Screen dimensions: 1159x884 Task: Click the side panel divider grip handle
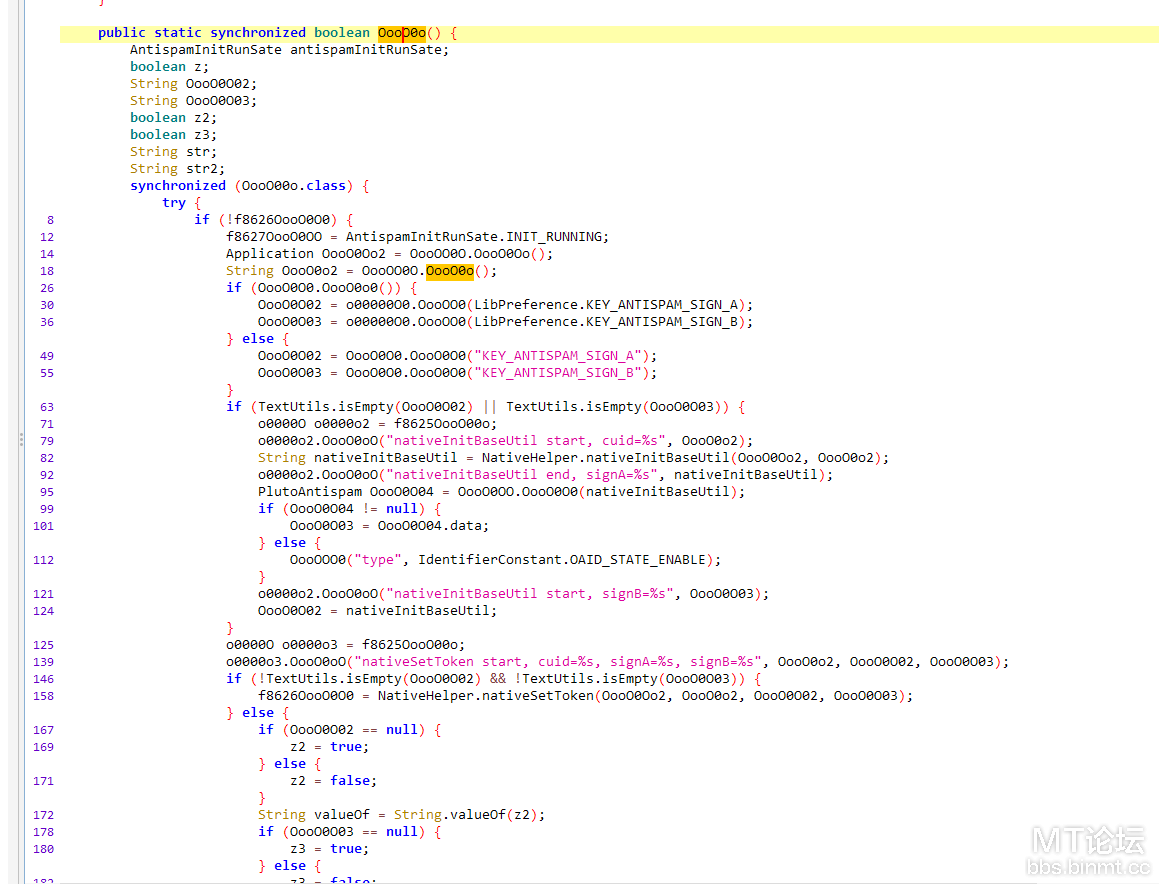pos(21,441)
